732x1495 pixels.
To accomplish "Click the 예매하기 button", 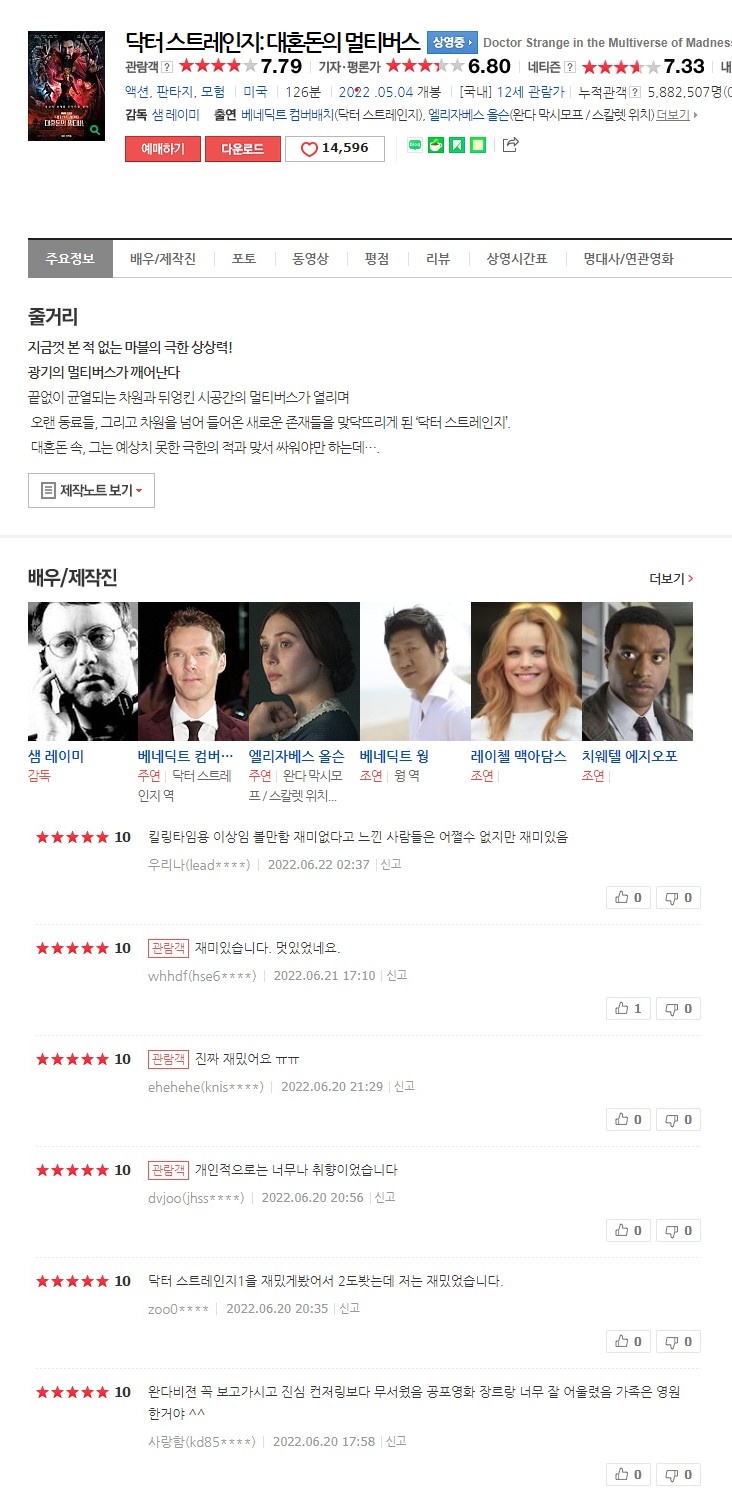I will [x=163, y=148].
